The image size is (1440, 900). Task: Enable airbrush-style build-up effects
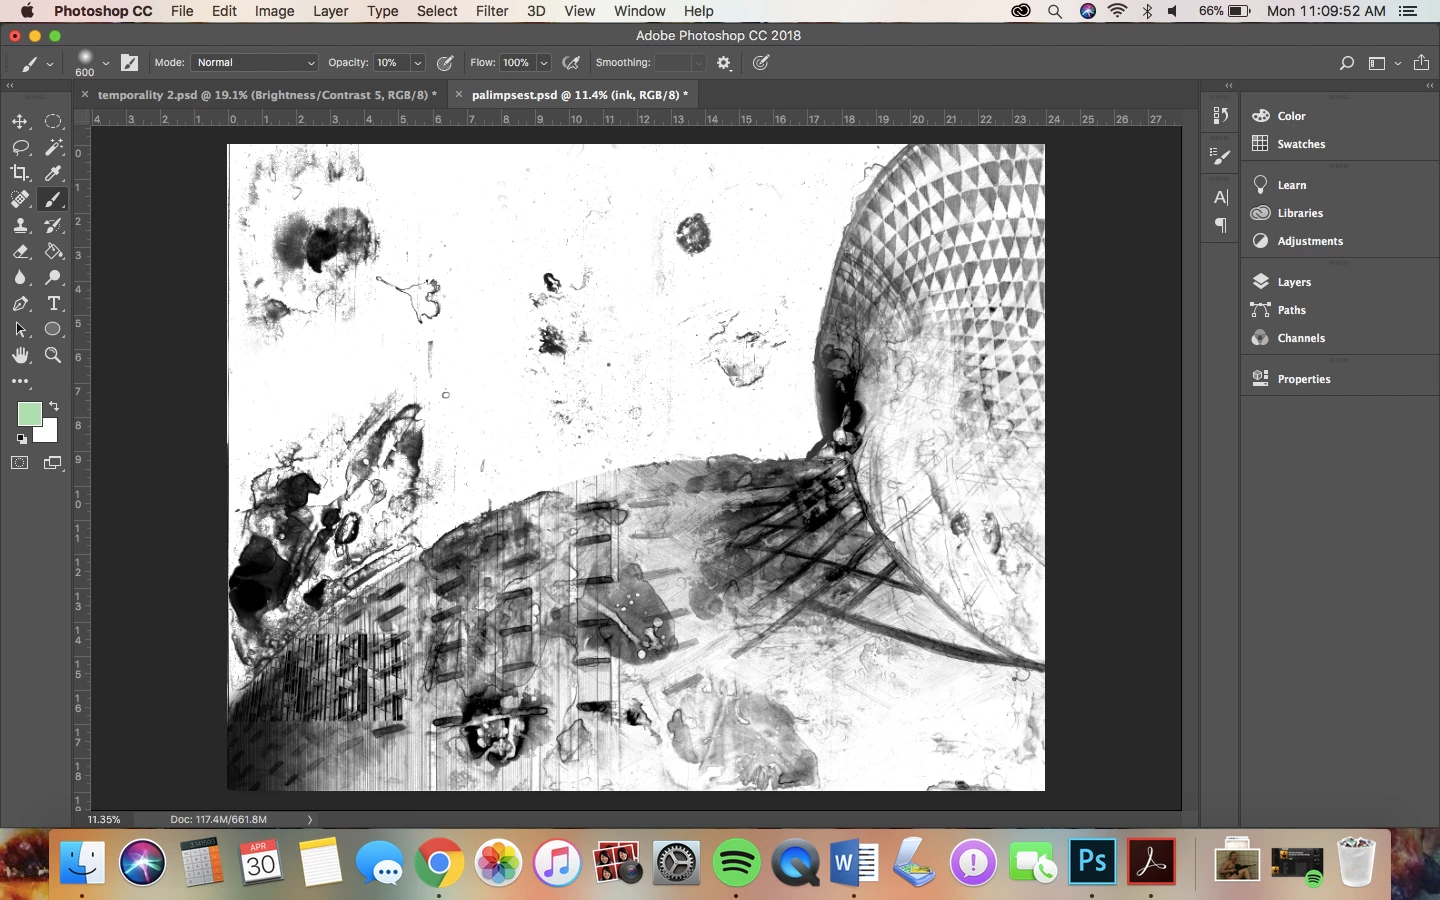pyautogui.click(x=571, y=62)
